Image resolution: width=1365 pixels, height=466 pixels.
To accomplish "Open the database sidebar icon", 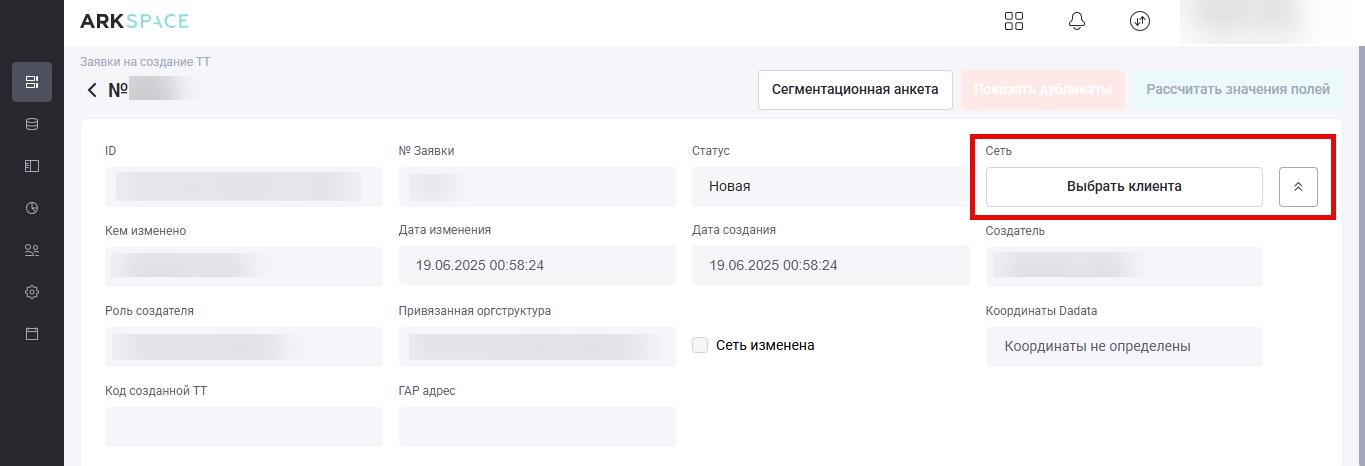I will coord(32,124).
